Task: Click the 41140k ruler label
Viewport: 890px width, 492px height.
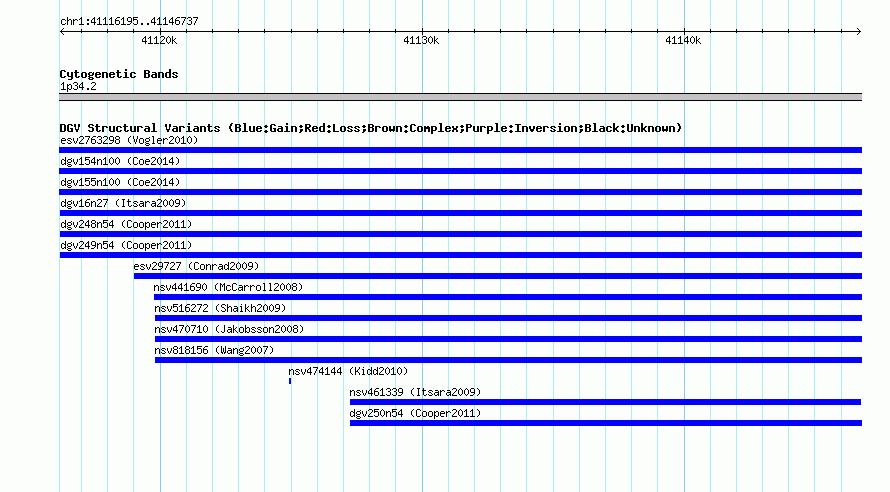Action: 683,40
